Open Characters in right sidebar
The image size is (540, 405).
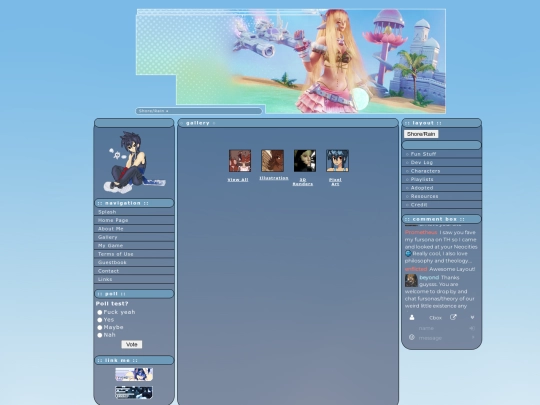442,171
